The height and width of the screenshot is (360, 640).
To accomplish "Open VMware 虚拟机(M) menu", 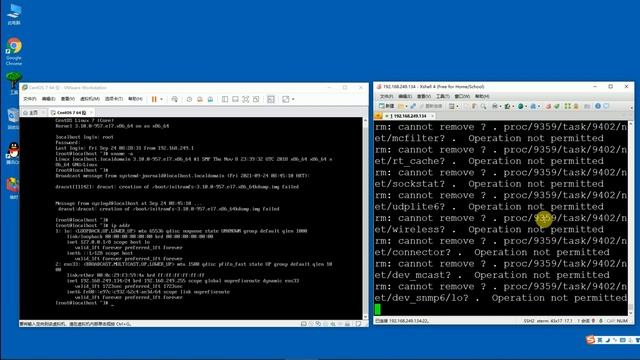I will [90, 99].
